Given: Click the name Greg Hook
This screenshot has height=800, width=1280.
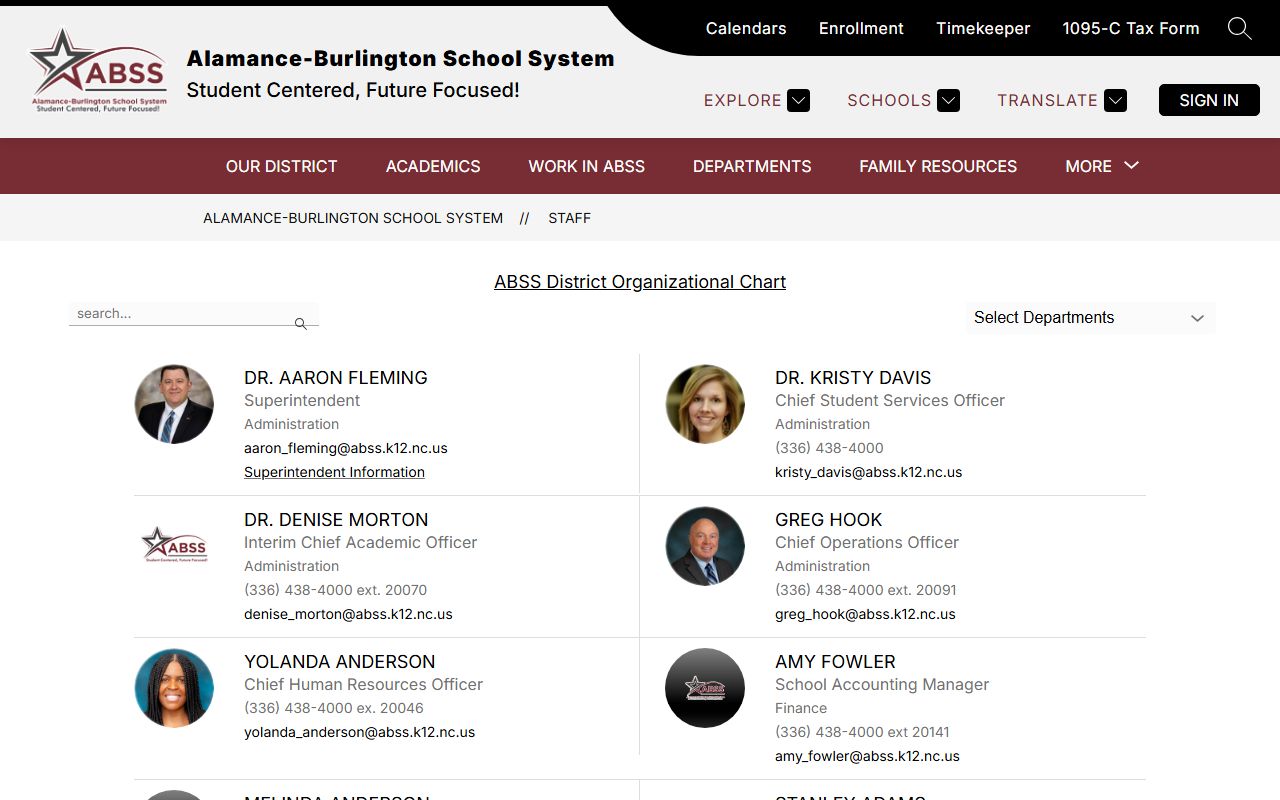Looking at the screenshot, I should (x=829, y=520).
